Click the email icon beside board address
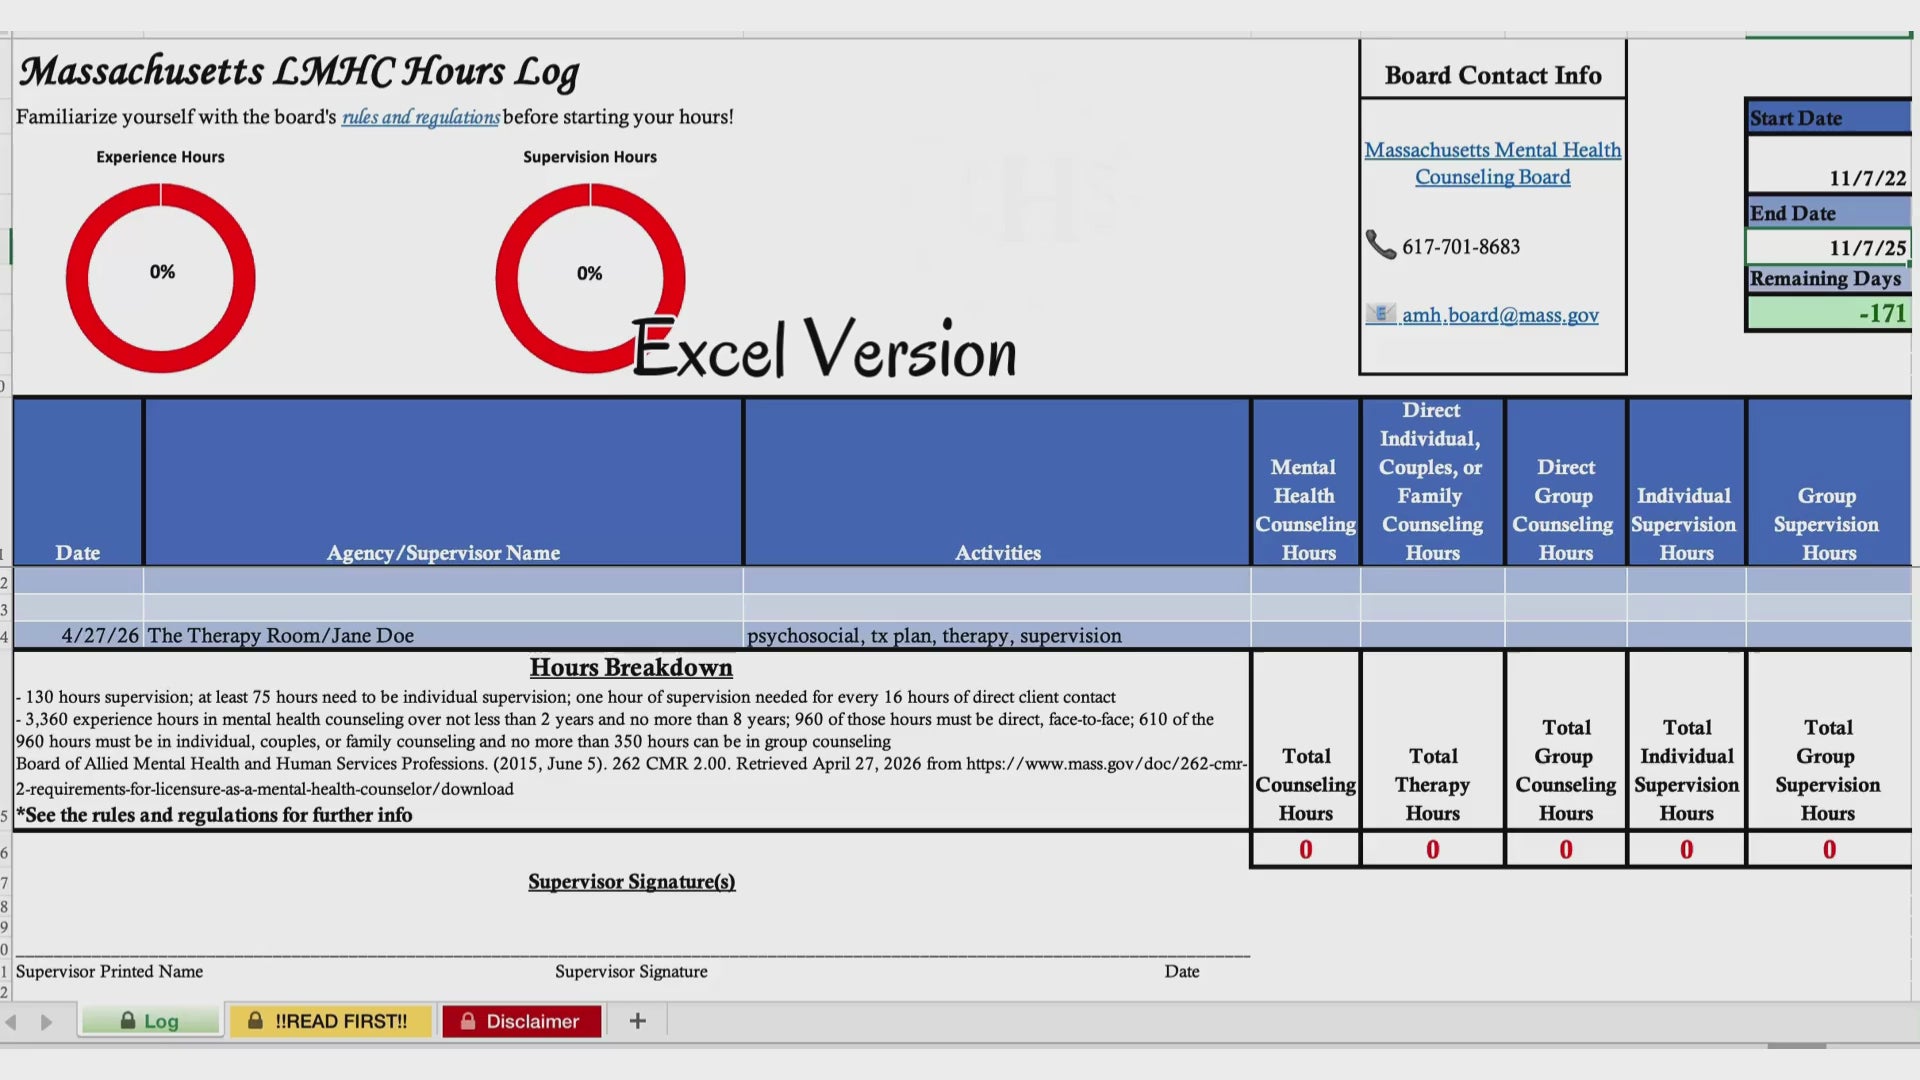This screenshot has width=1920, height=1080. pyautogui.click(x=1380, y=314)
